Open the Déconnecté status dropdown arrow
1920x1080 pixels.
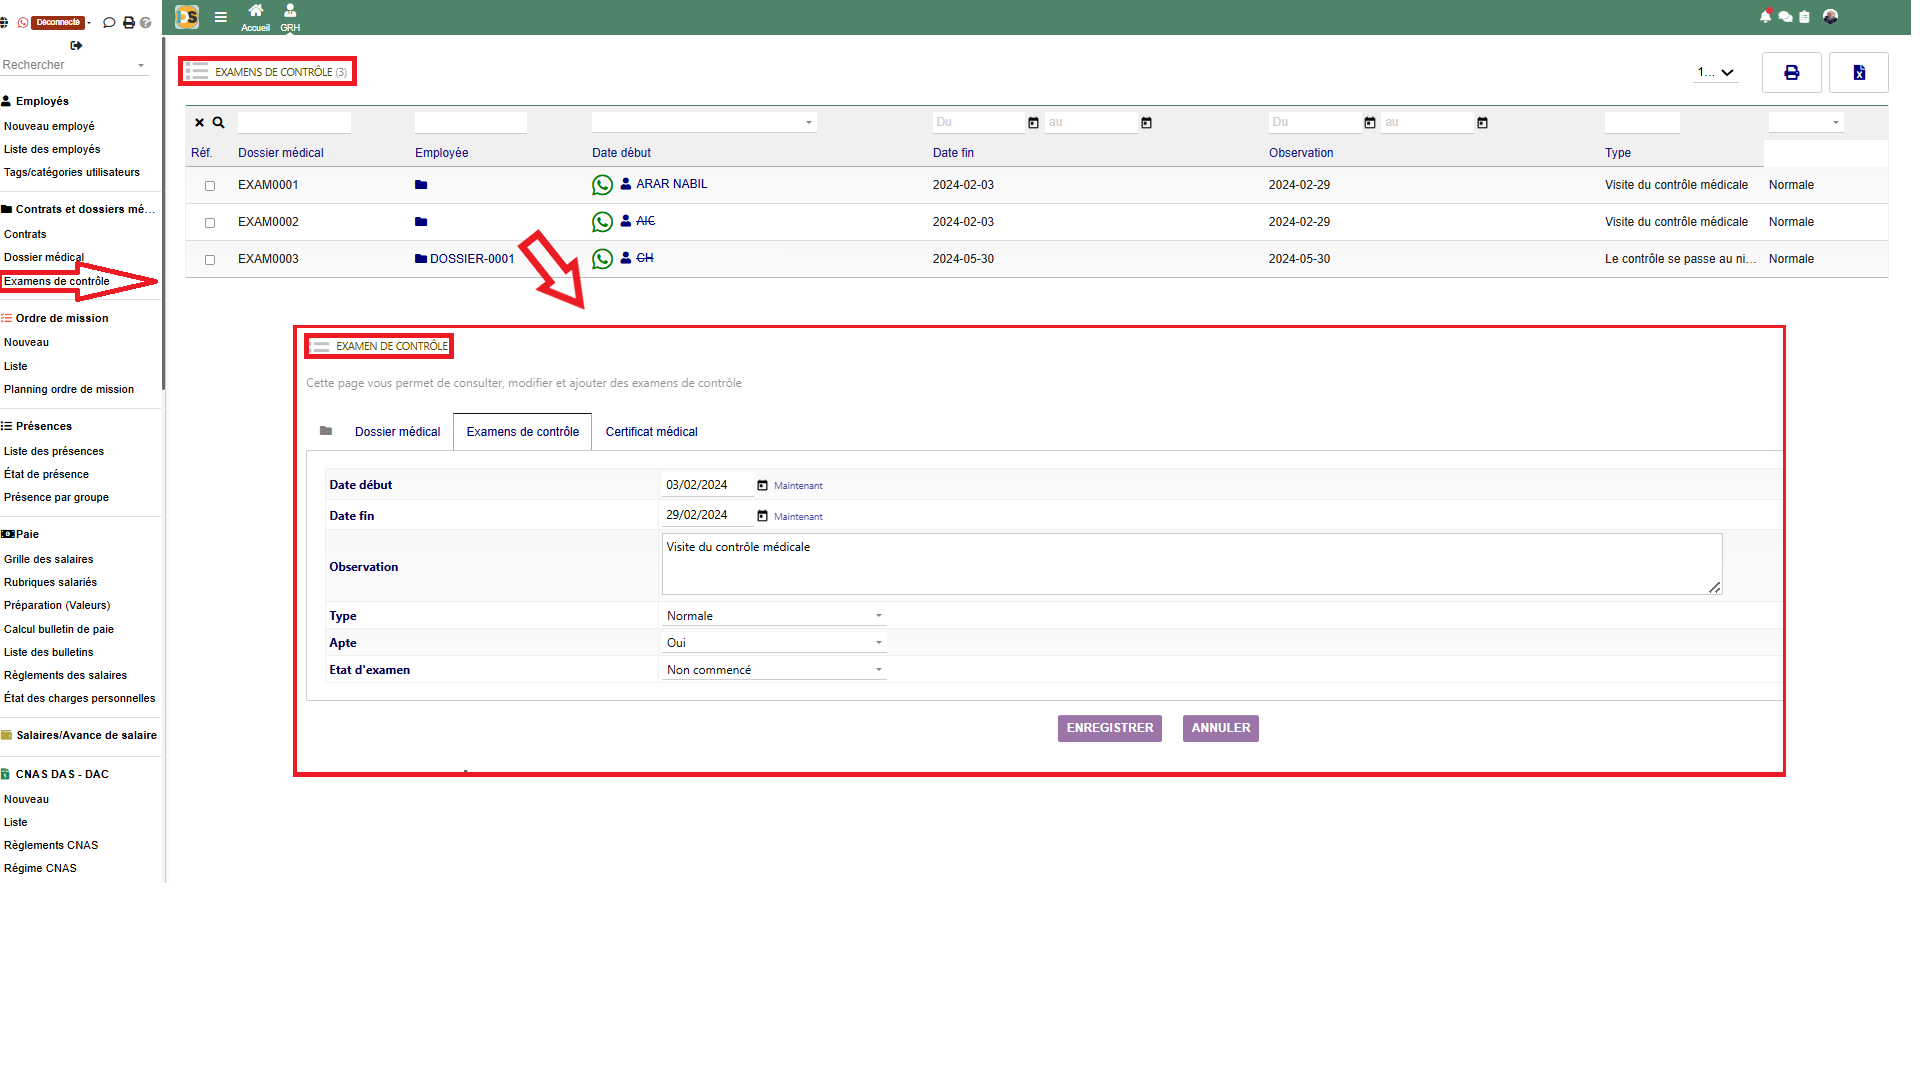(89, 23)
